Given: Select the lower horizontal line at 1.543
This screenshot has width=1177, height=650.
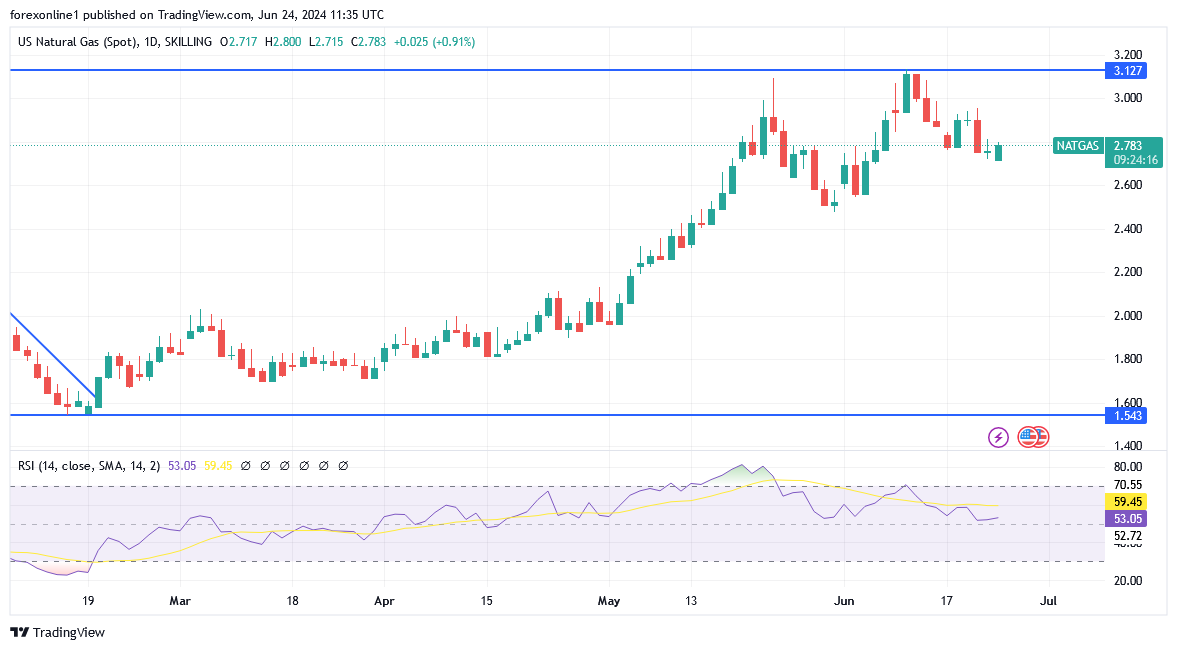Looking at the screenshot, I should pyautogui.click(x=500, y=414).
